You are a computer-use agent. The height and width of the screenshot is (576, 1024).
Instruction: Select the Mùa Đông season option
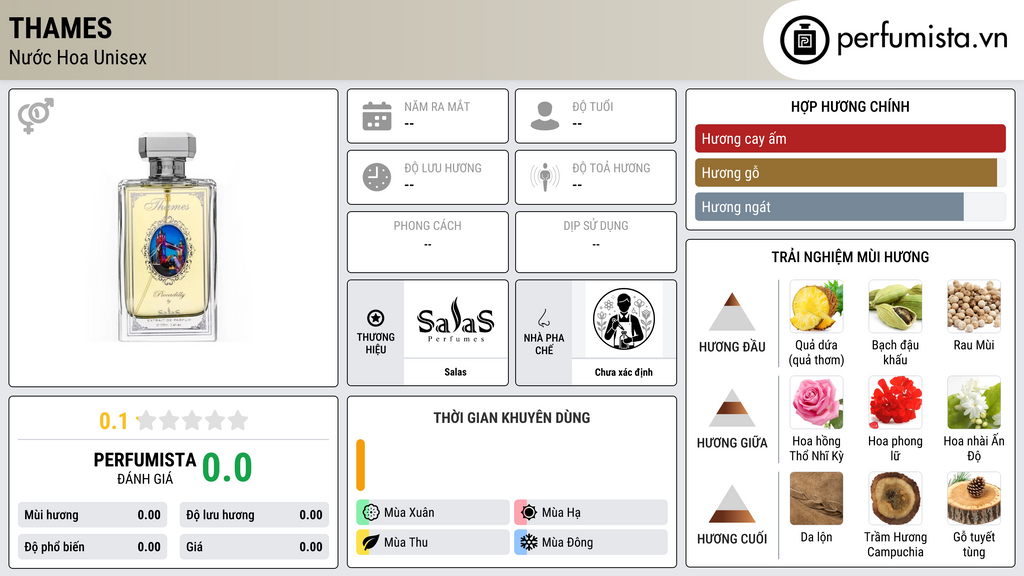[591, 542]
